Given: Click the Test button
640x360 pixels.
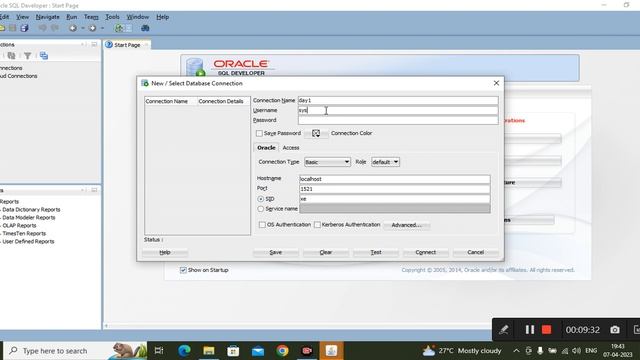Looking at the screenshot, I should [376, 252].
